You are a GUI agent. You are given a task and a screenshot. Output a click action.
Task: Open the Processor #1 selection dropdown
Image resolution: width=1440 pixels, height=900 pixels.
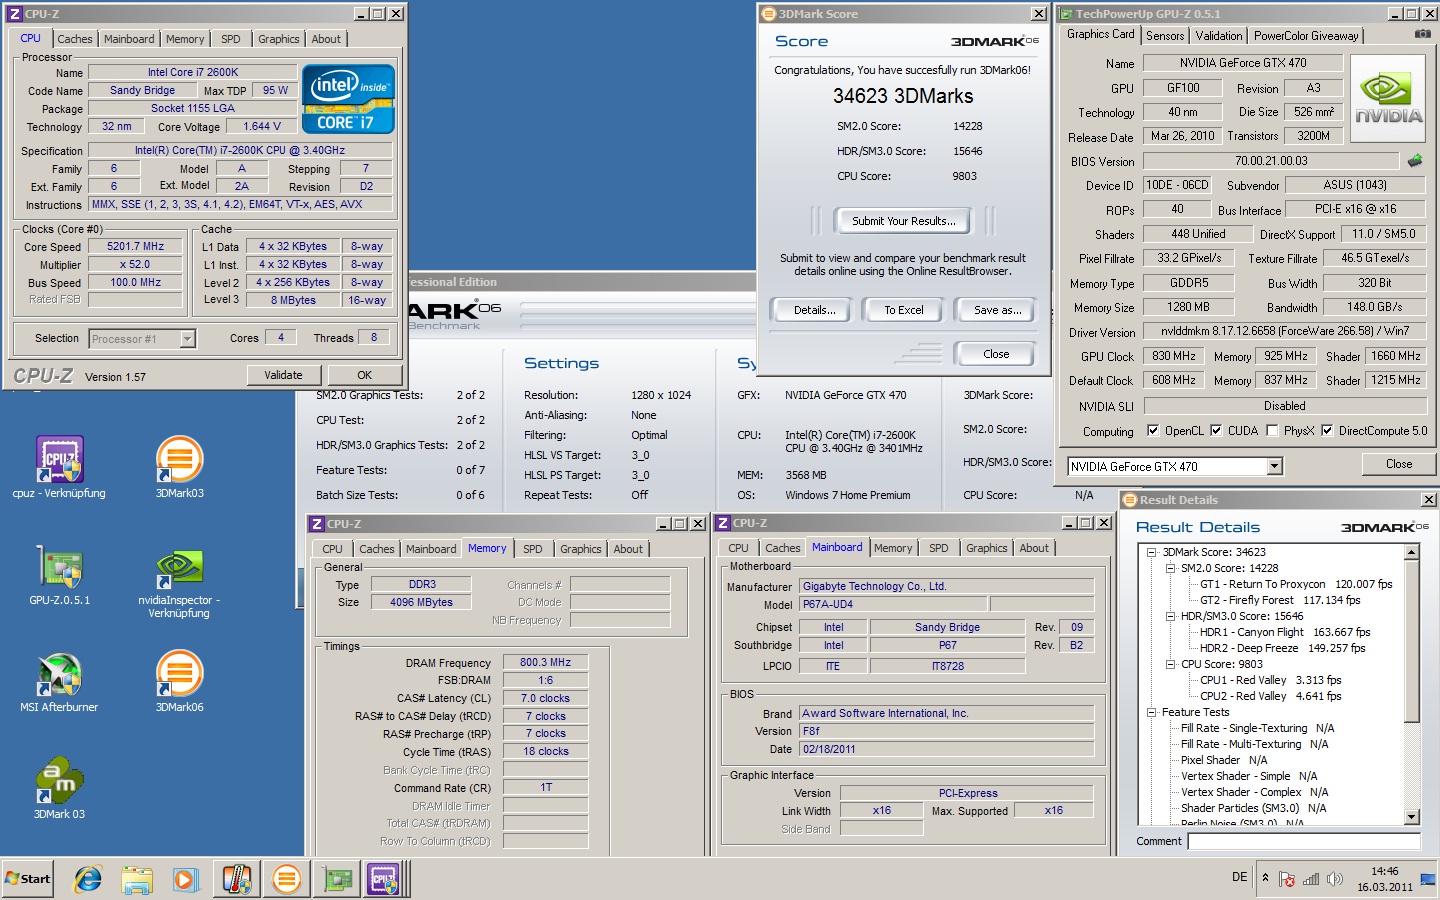tap(187, 339)
